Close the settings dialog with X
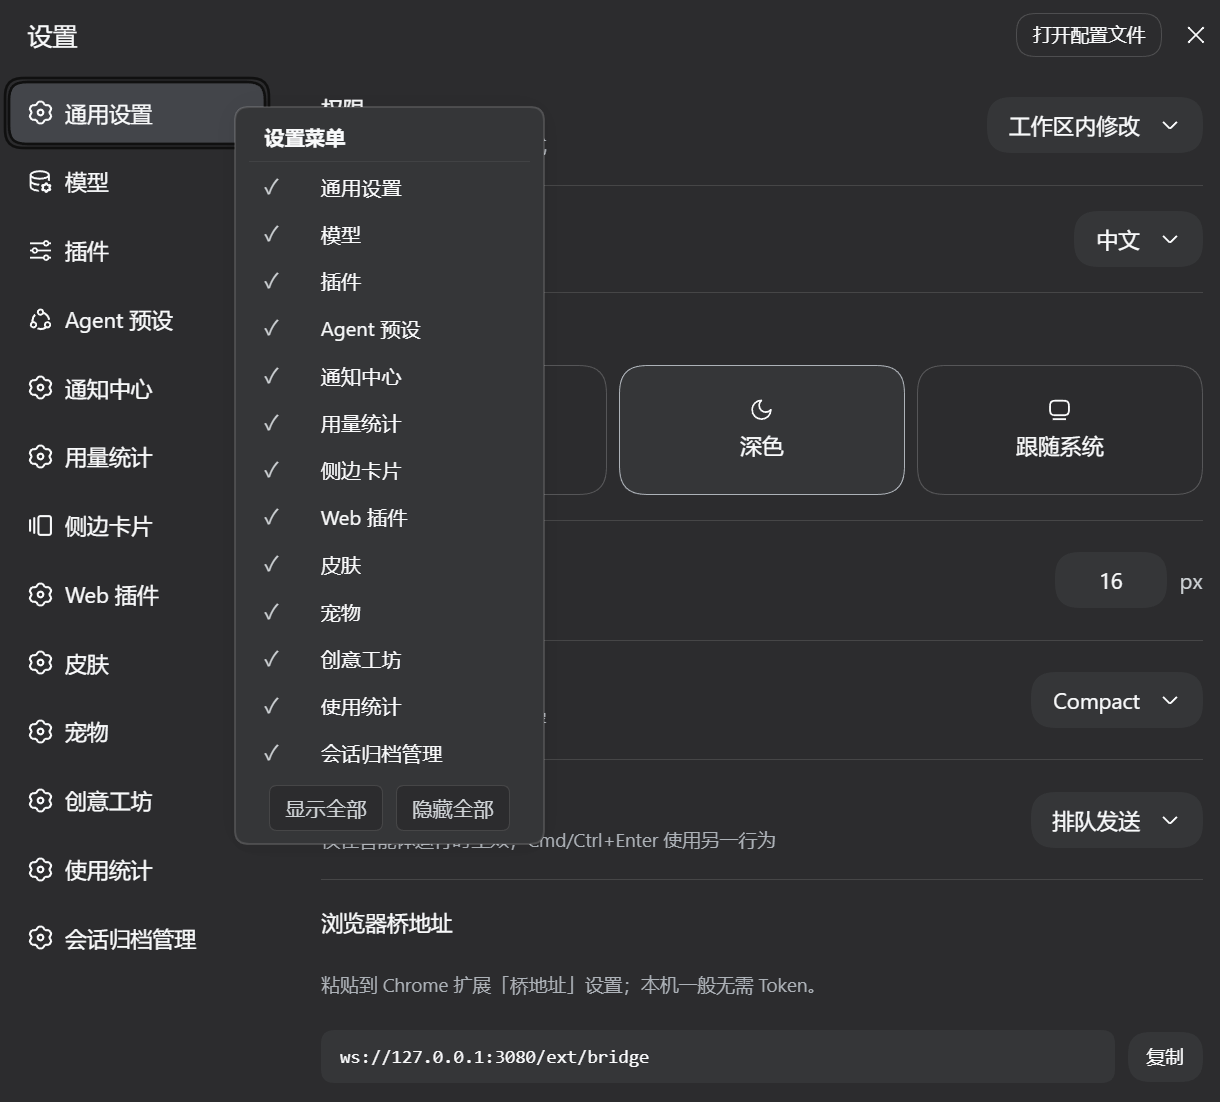Screen dimensions: 1220x1102 (1195, 35)
